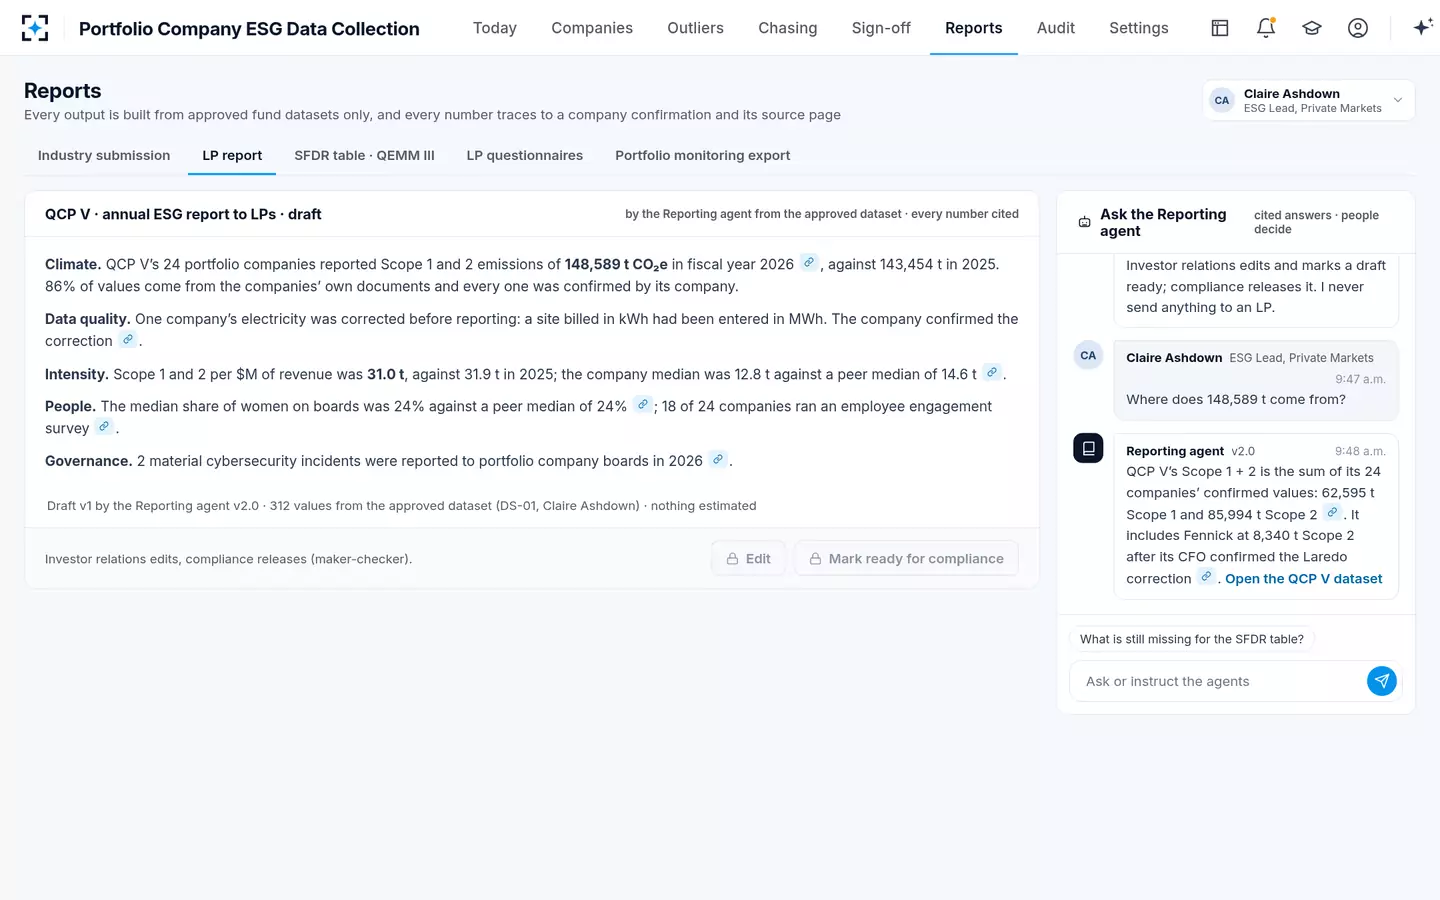Click the app logo icon

pos(35,28)
